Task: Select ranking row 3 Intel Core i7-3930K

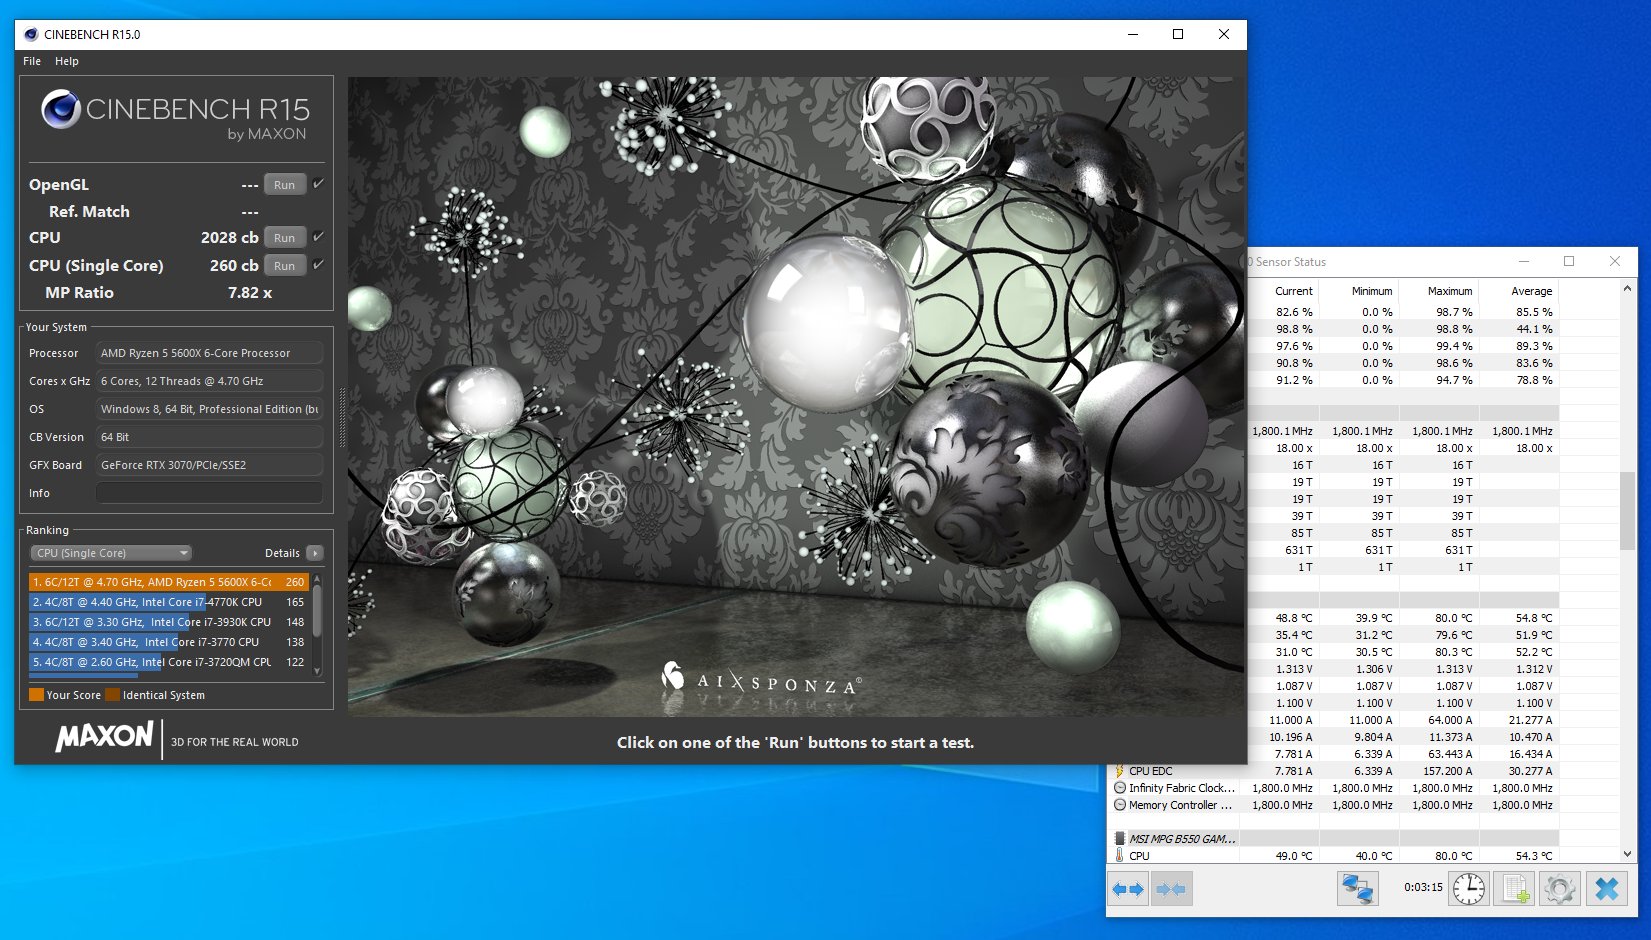Action: 168,622
